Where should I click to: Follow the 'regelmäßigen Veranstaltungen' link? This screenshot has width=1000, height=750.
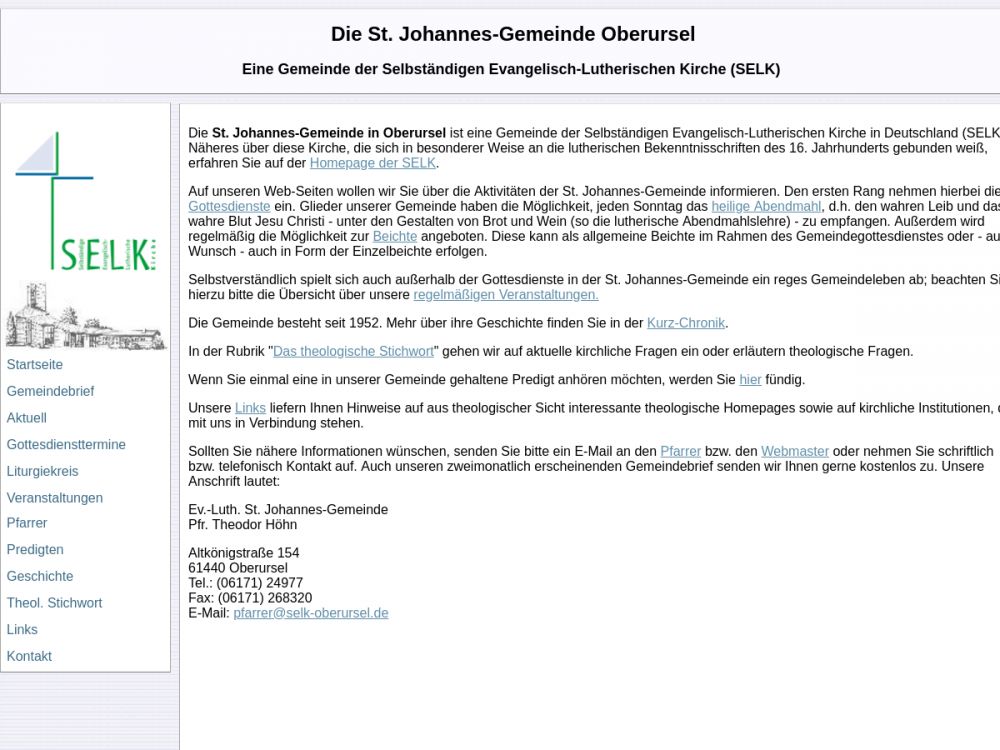point(505,295)
